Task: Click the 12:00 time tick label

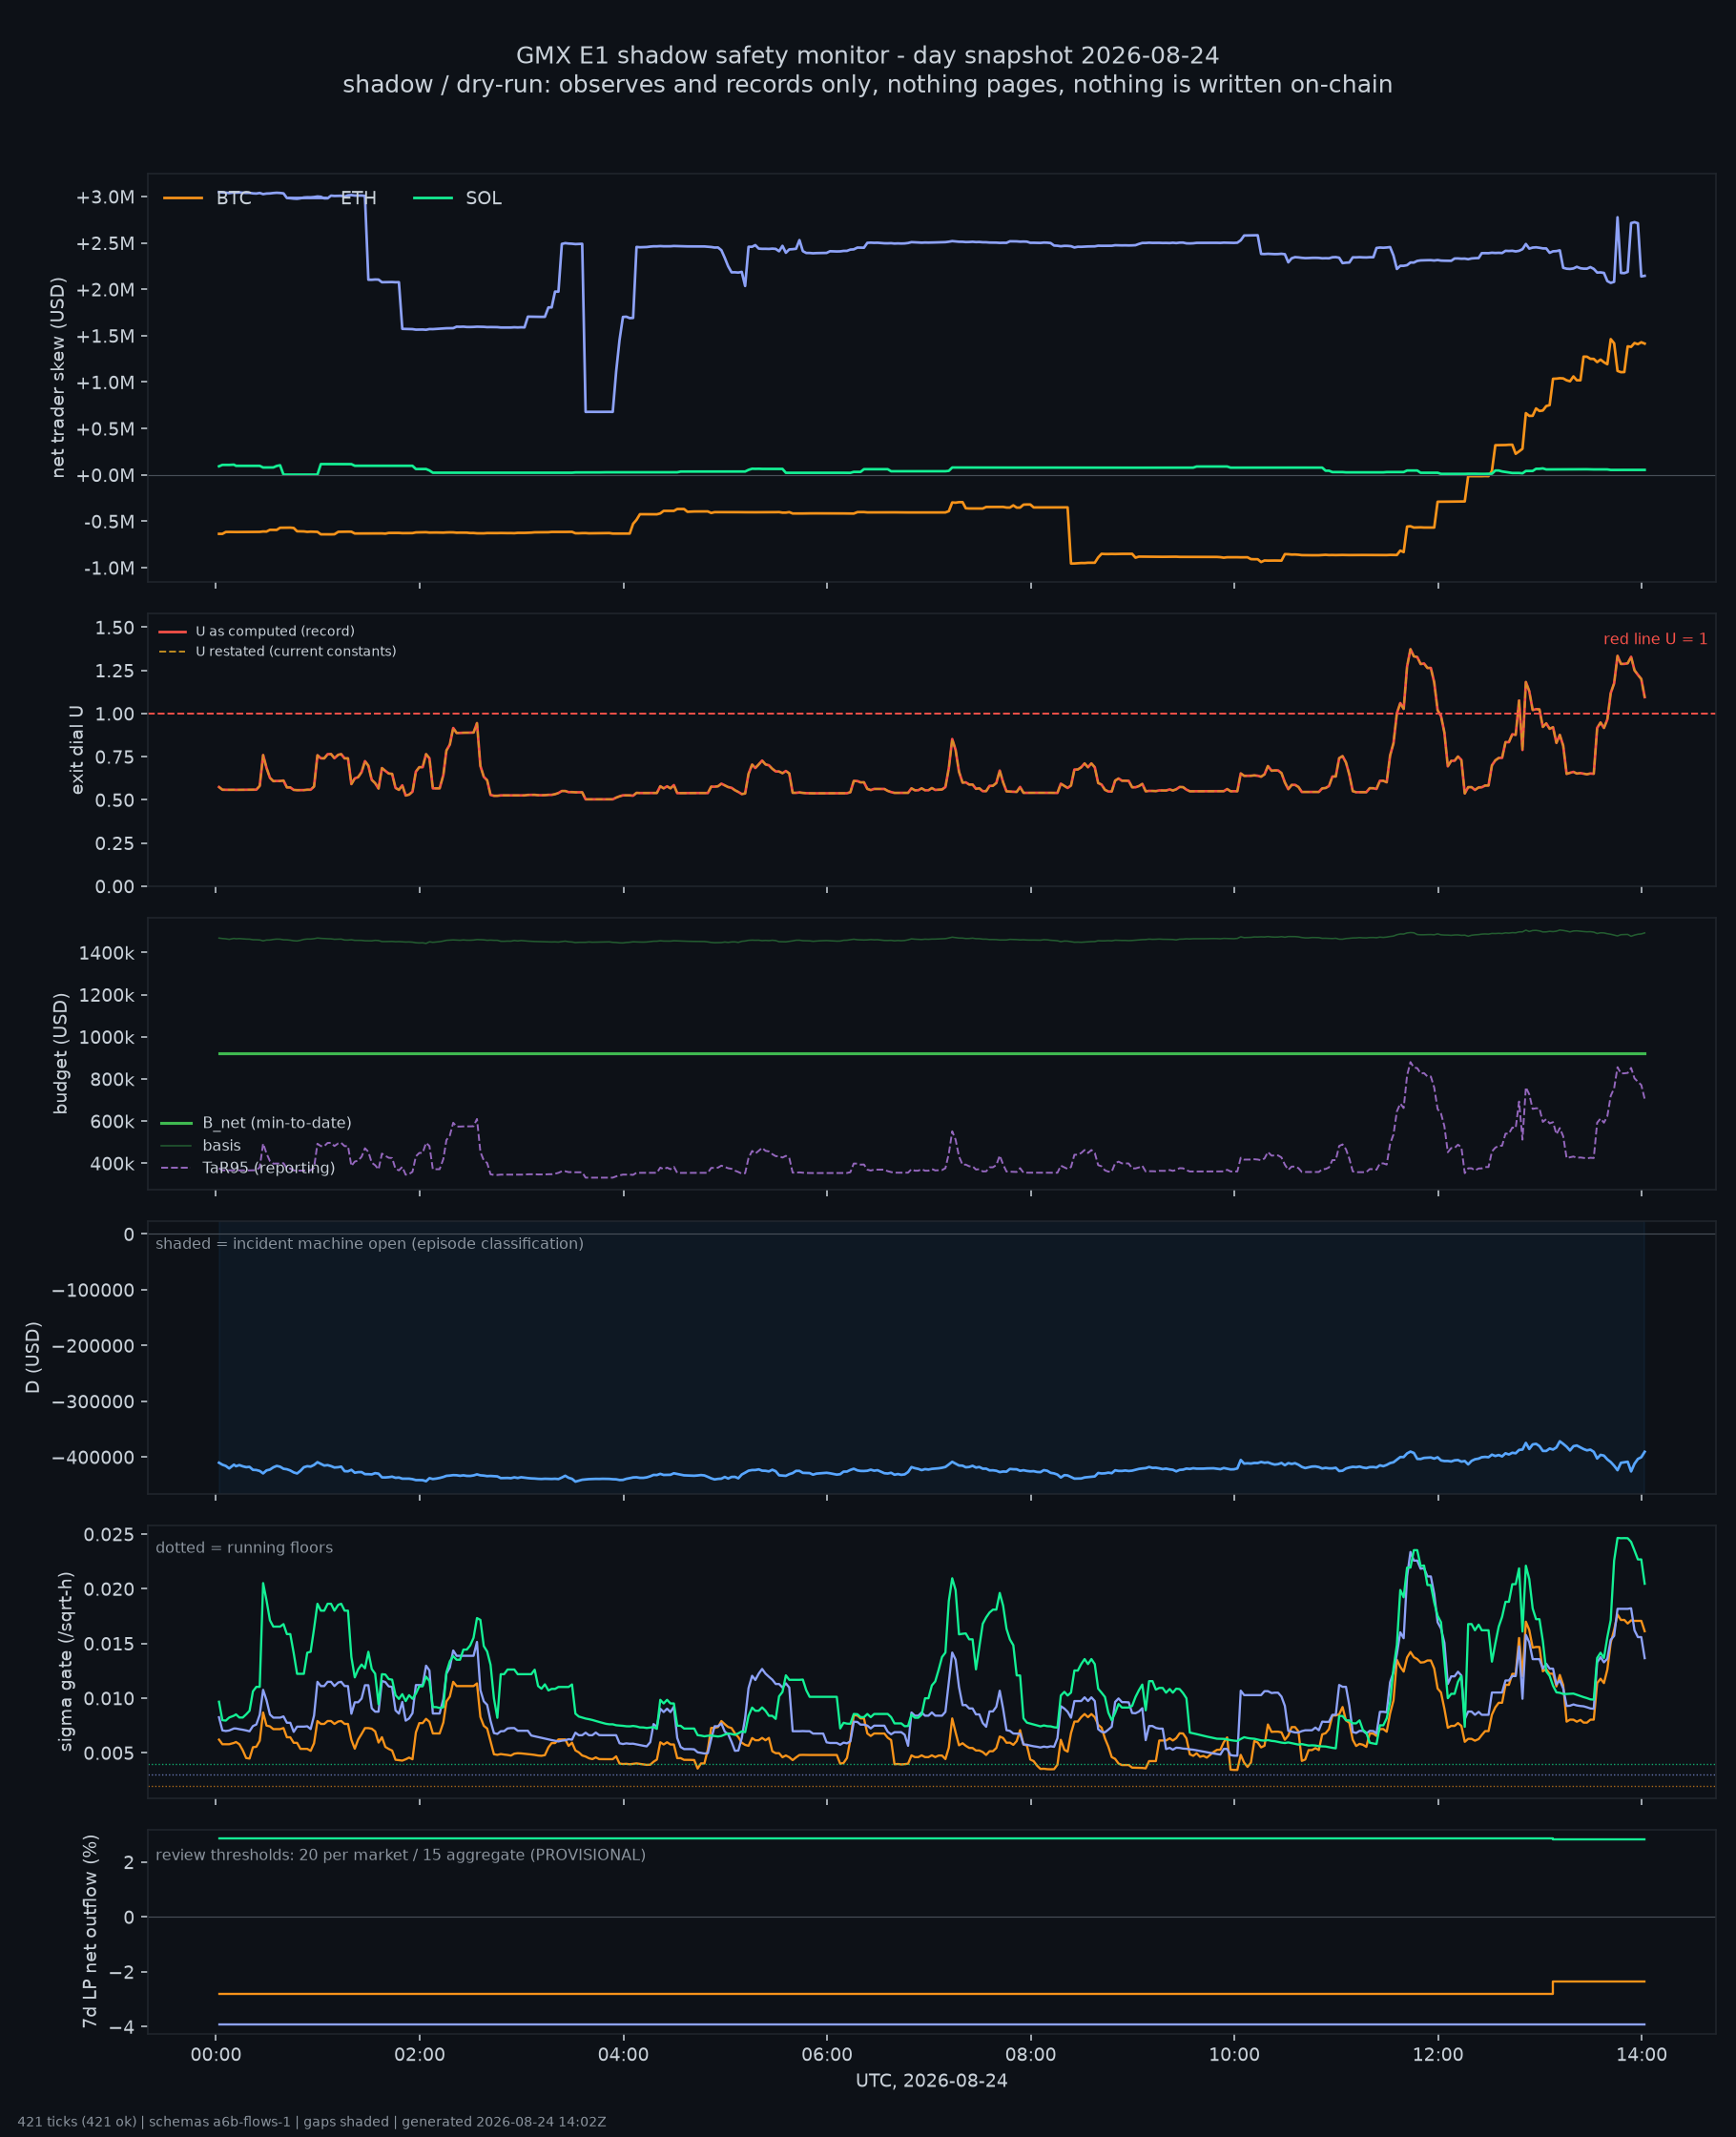Action: (1438, 2054)
